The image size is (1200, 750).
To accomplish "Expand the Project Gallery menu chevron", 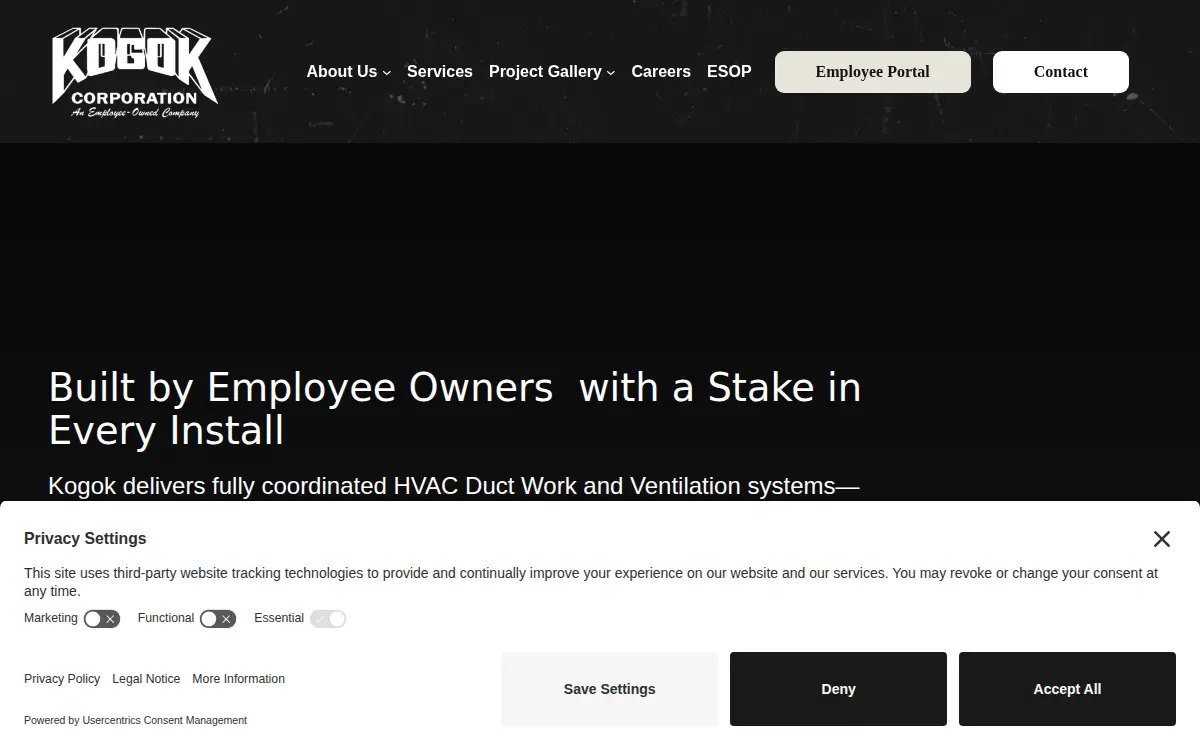I will pyautogui.click(x=611, y=73).
